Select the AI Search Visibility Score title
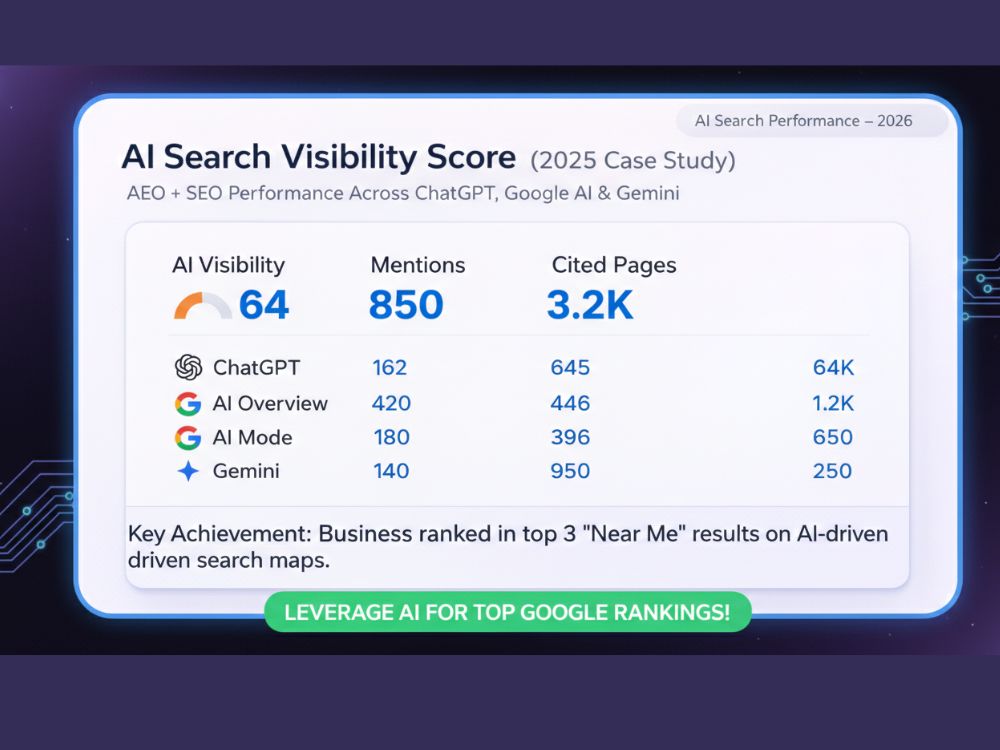Image resolution: width=1000 pixels, height=750 pixels. click(319, 157)
